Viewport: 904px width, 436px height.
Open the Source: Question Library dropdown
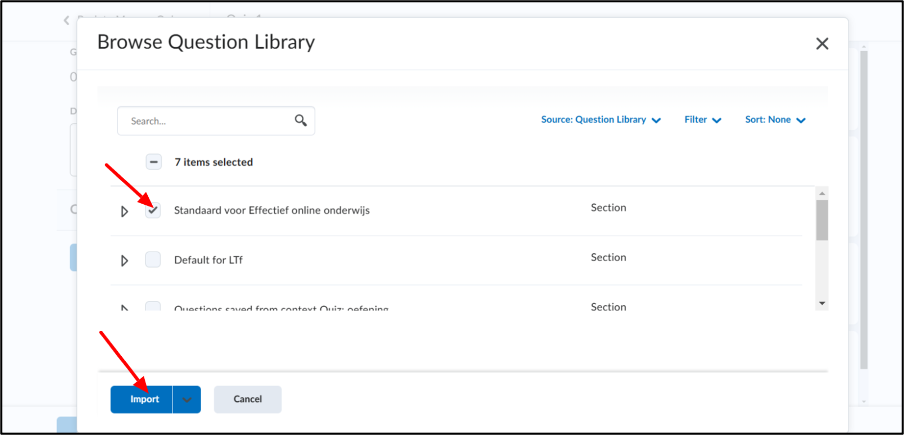click(601, 120)
